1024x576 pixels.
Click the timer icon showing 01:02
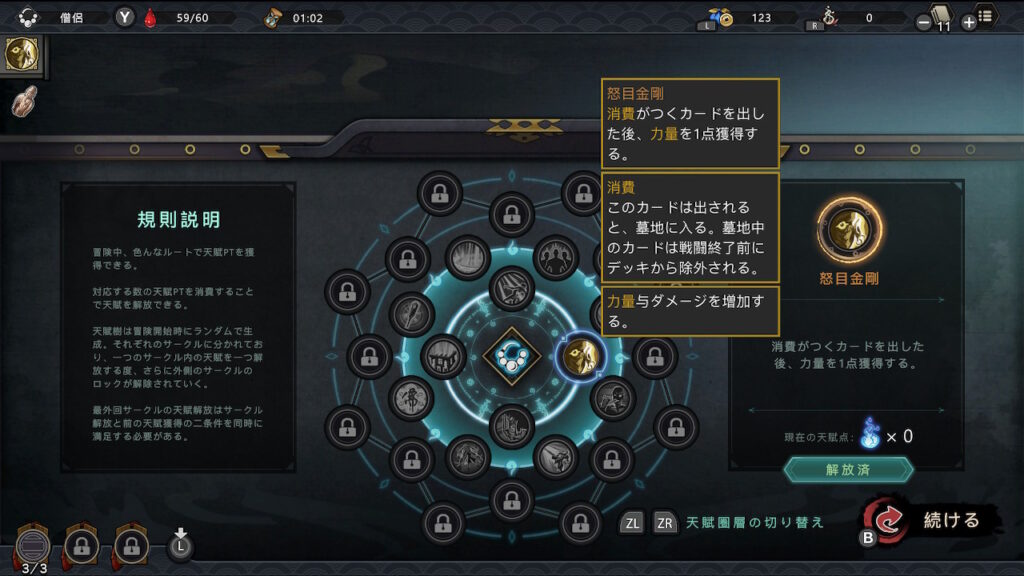pyautogui.click(x=272, y=18)
